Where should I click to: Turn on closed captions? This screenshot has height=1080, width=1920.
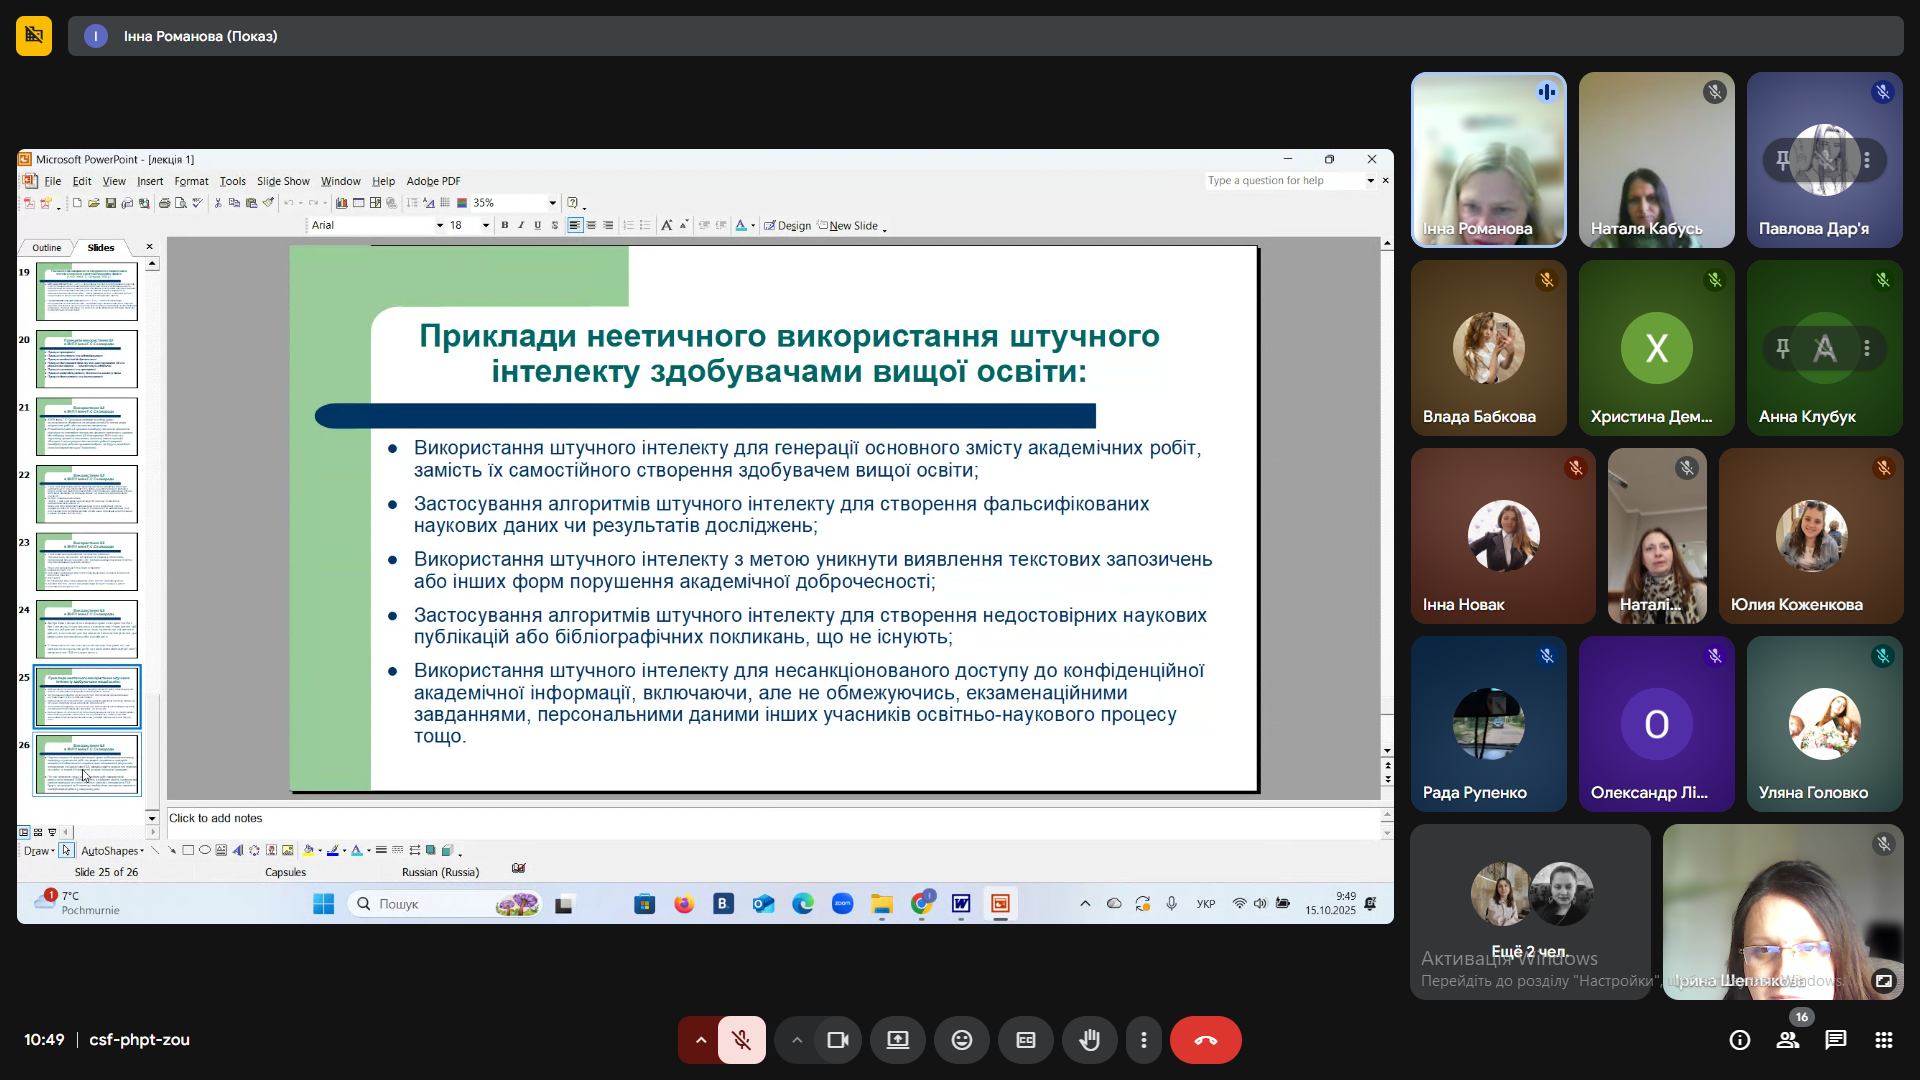(1025, 1040)
